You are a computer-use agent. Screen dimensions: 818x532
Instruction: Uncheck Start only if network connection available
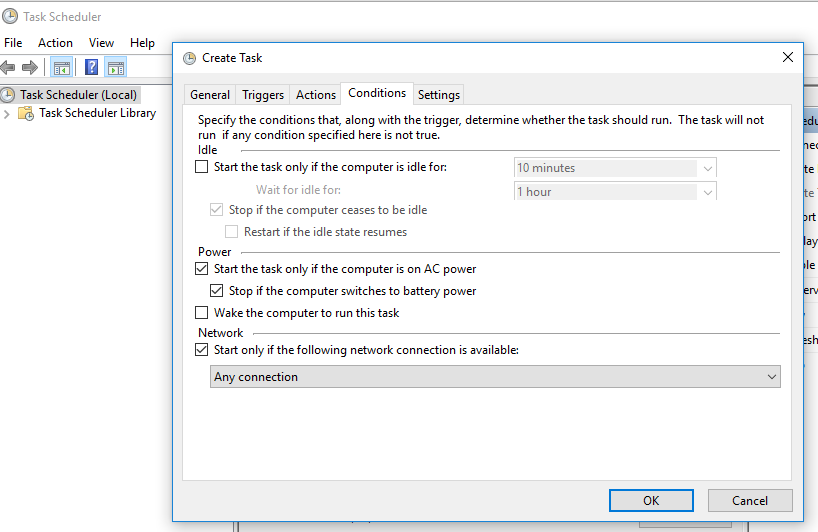tap(201, 349)
